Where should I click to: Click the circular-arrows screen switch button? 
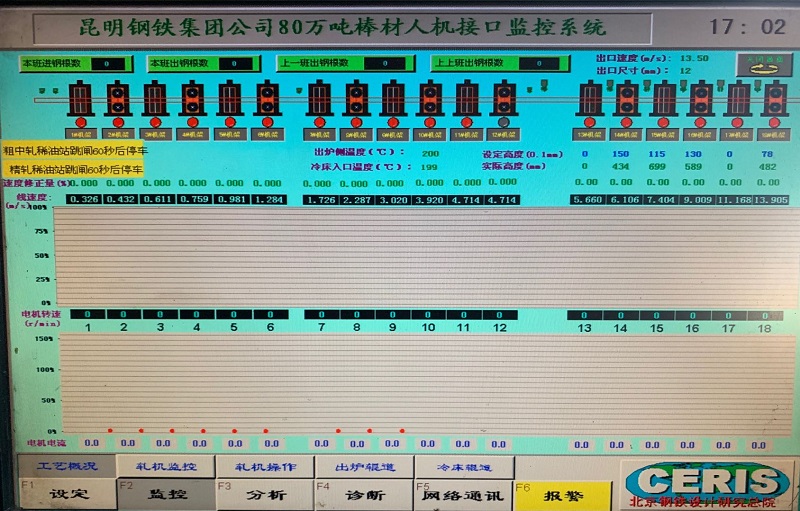(x=764, y=65)
